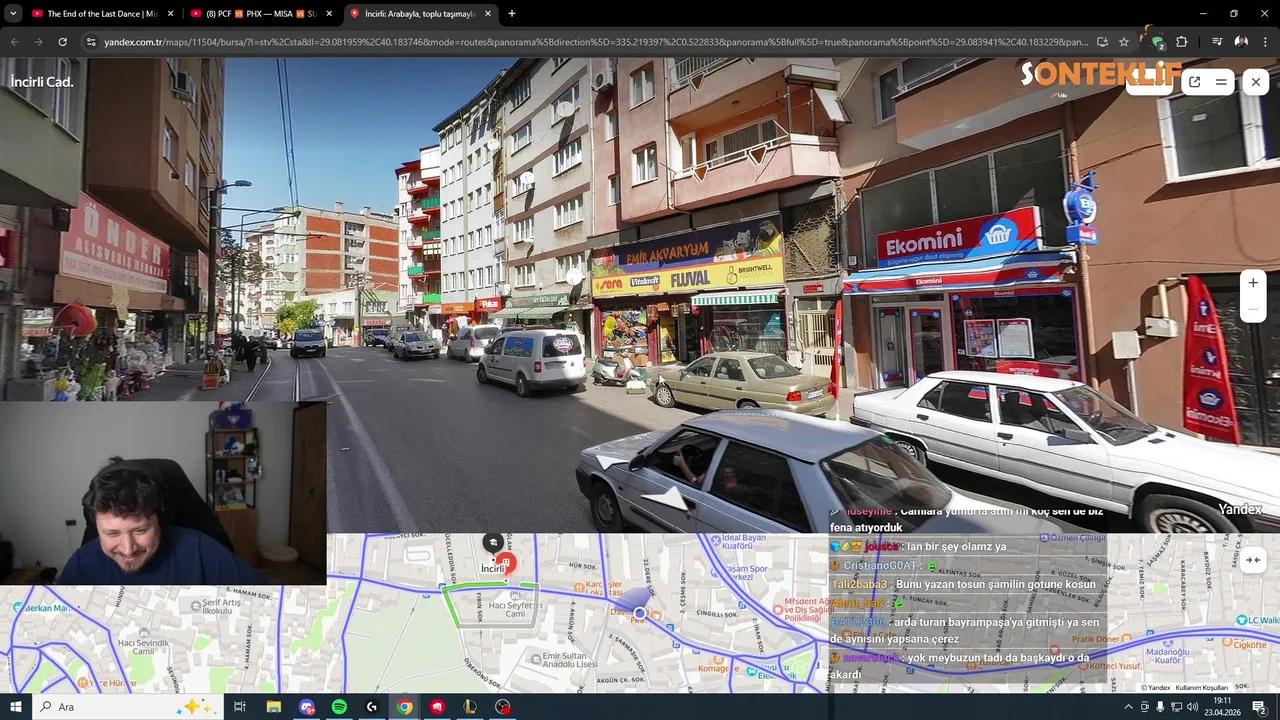Open Task View on the taskbar
Screen dimensions: 1280x720
[x=240, y=707]
